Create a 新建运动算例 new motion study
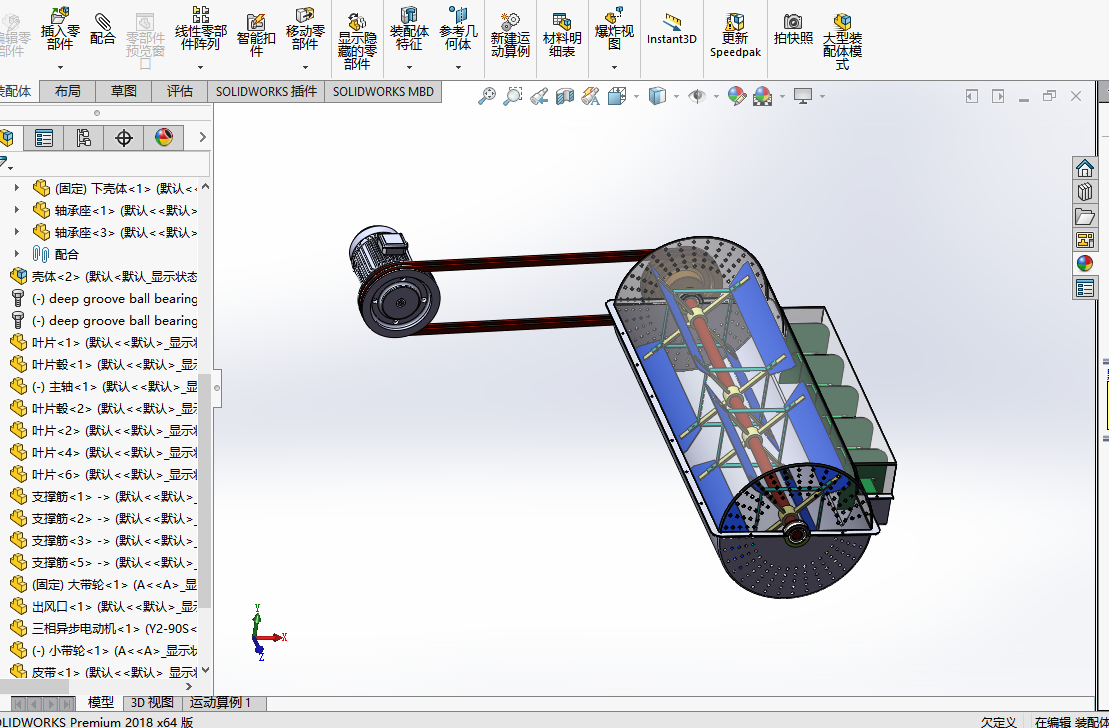The image size is (1109, 728). coord(510,35)
